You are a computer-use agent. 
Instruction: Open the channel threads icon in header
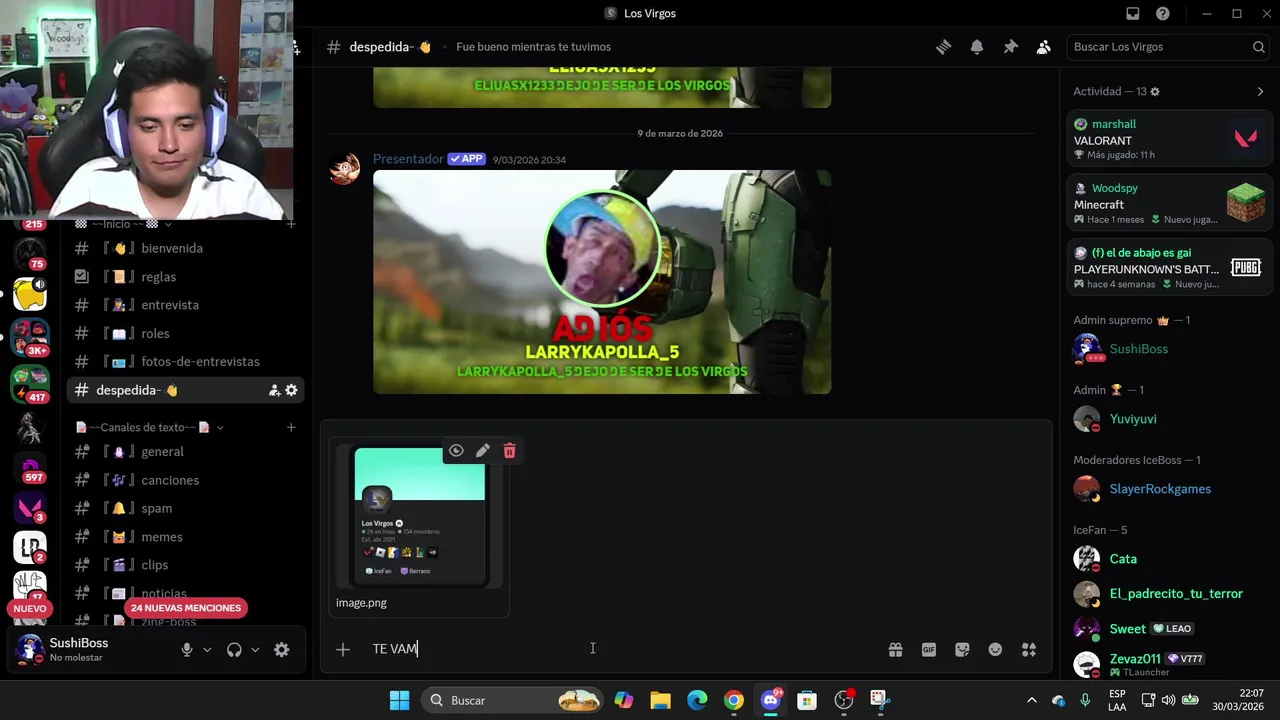(943, 47)
